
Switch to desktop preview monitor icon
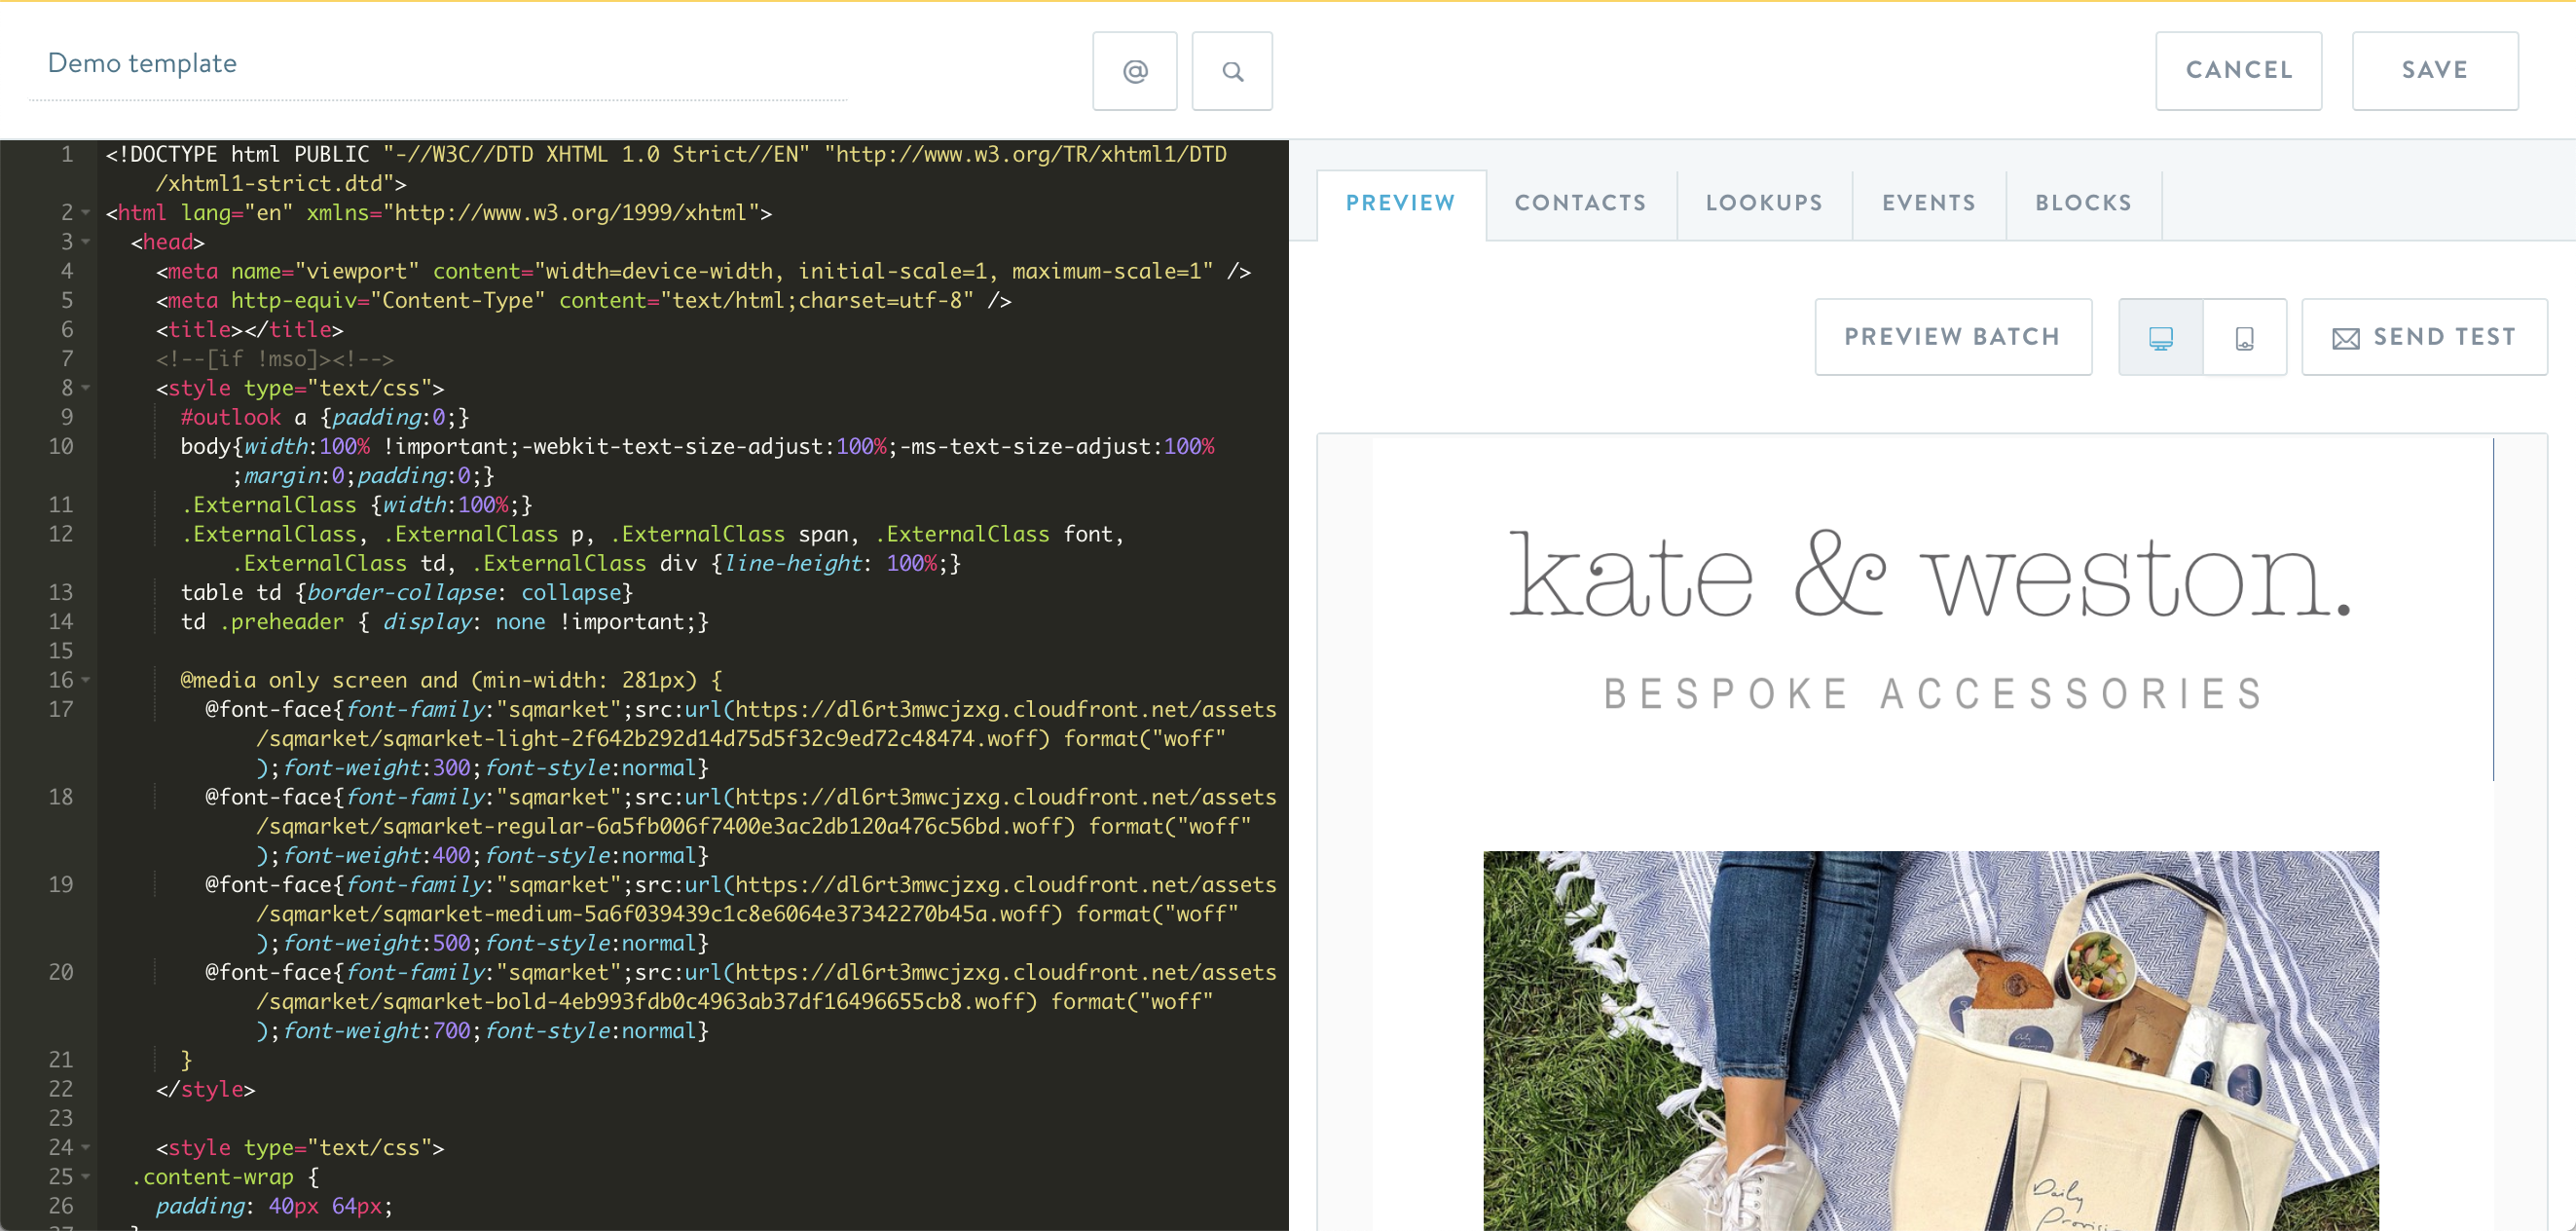(x=2160, y=338)
